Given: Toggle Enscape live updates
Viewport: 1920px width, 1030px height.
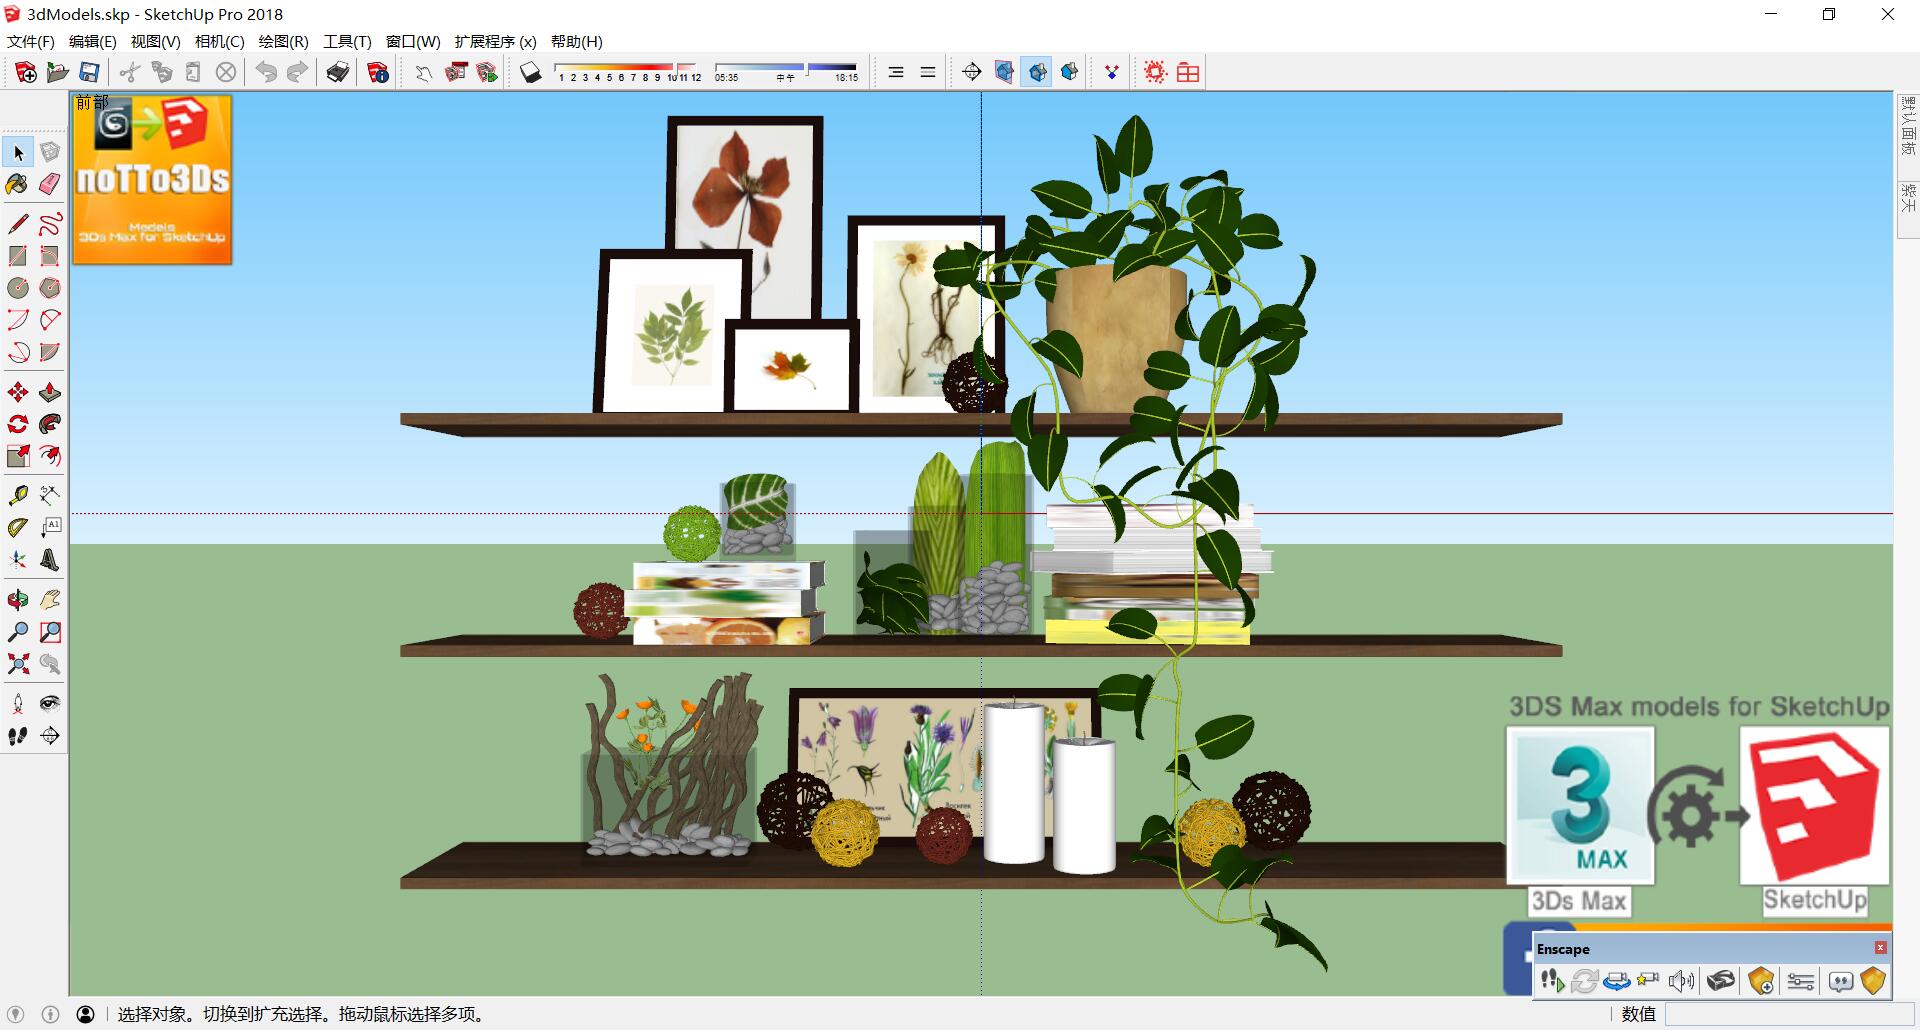Looking at the screenshot, I should (x=1584, y=981).
